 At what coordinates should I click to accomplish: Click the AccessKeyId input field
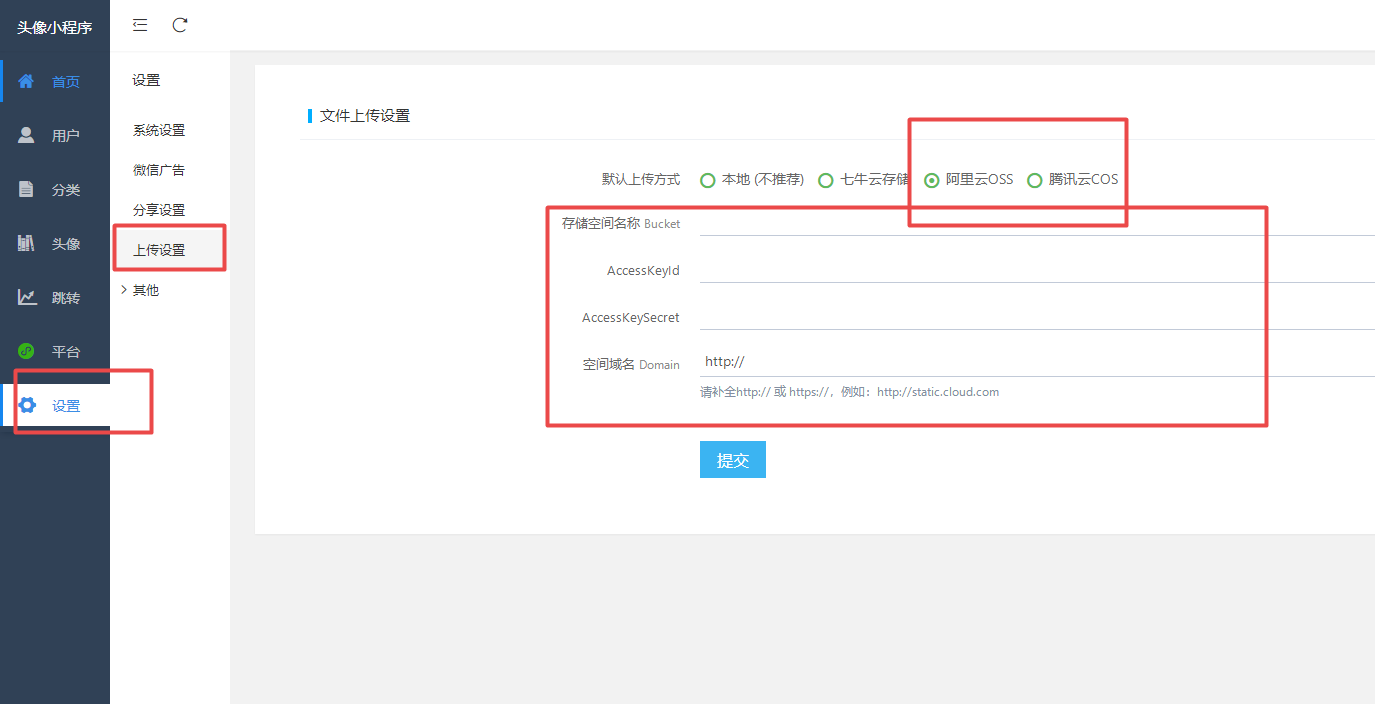(1037, 270)
